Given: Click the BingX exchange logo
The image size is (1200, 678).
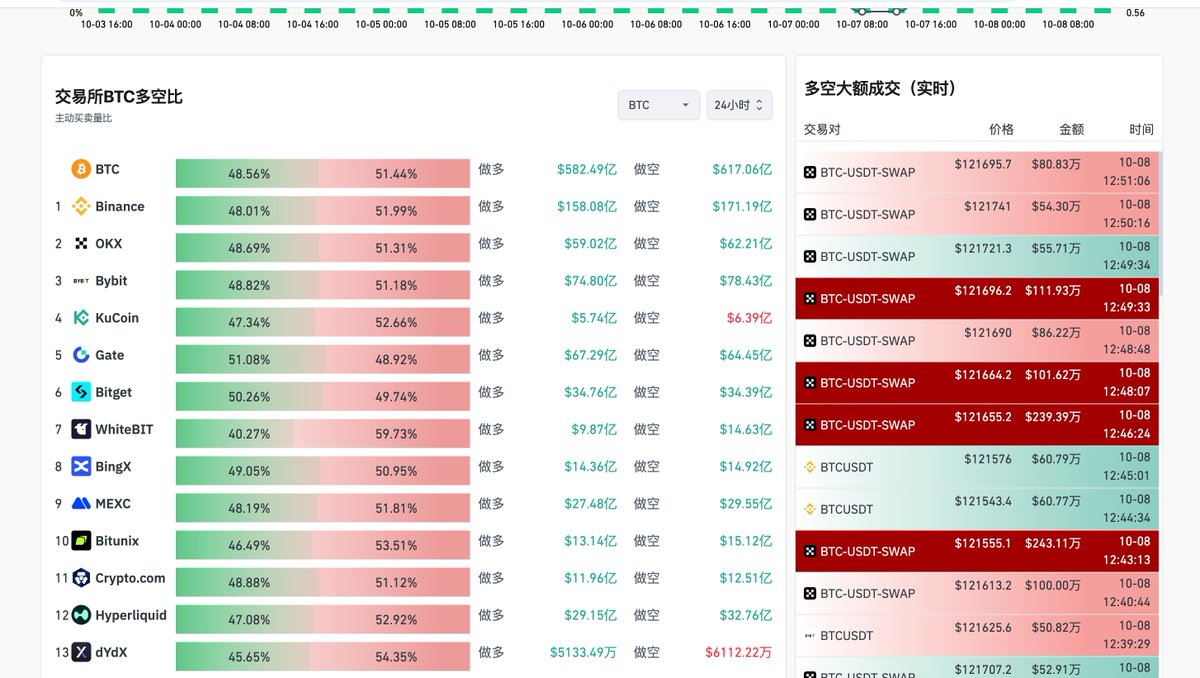Looking at the screenshot, I should coord(81,467).
